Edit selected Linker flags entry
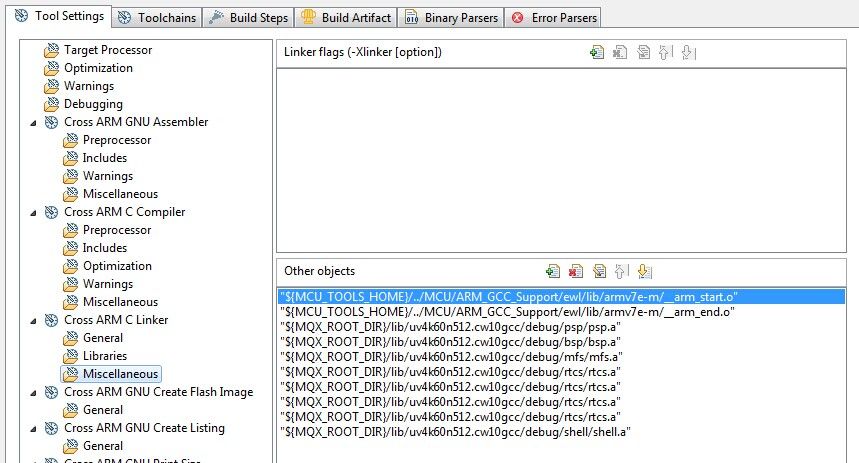This screenshot has width=859, height=463. [x=644, y=53]
